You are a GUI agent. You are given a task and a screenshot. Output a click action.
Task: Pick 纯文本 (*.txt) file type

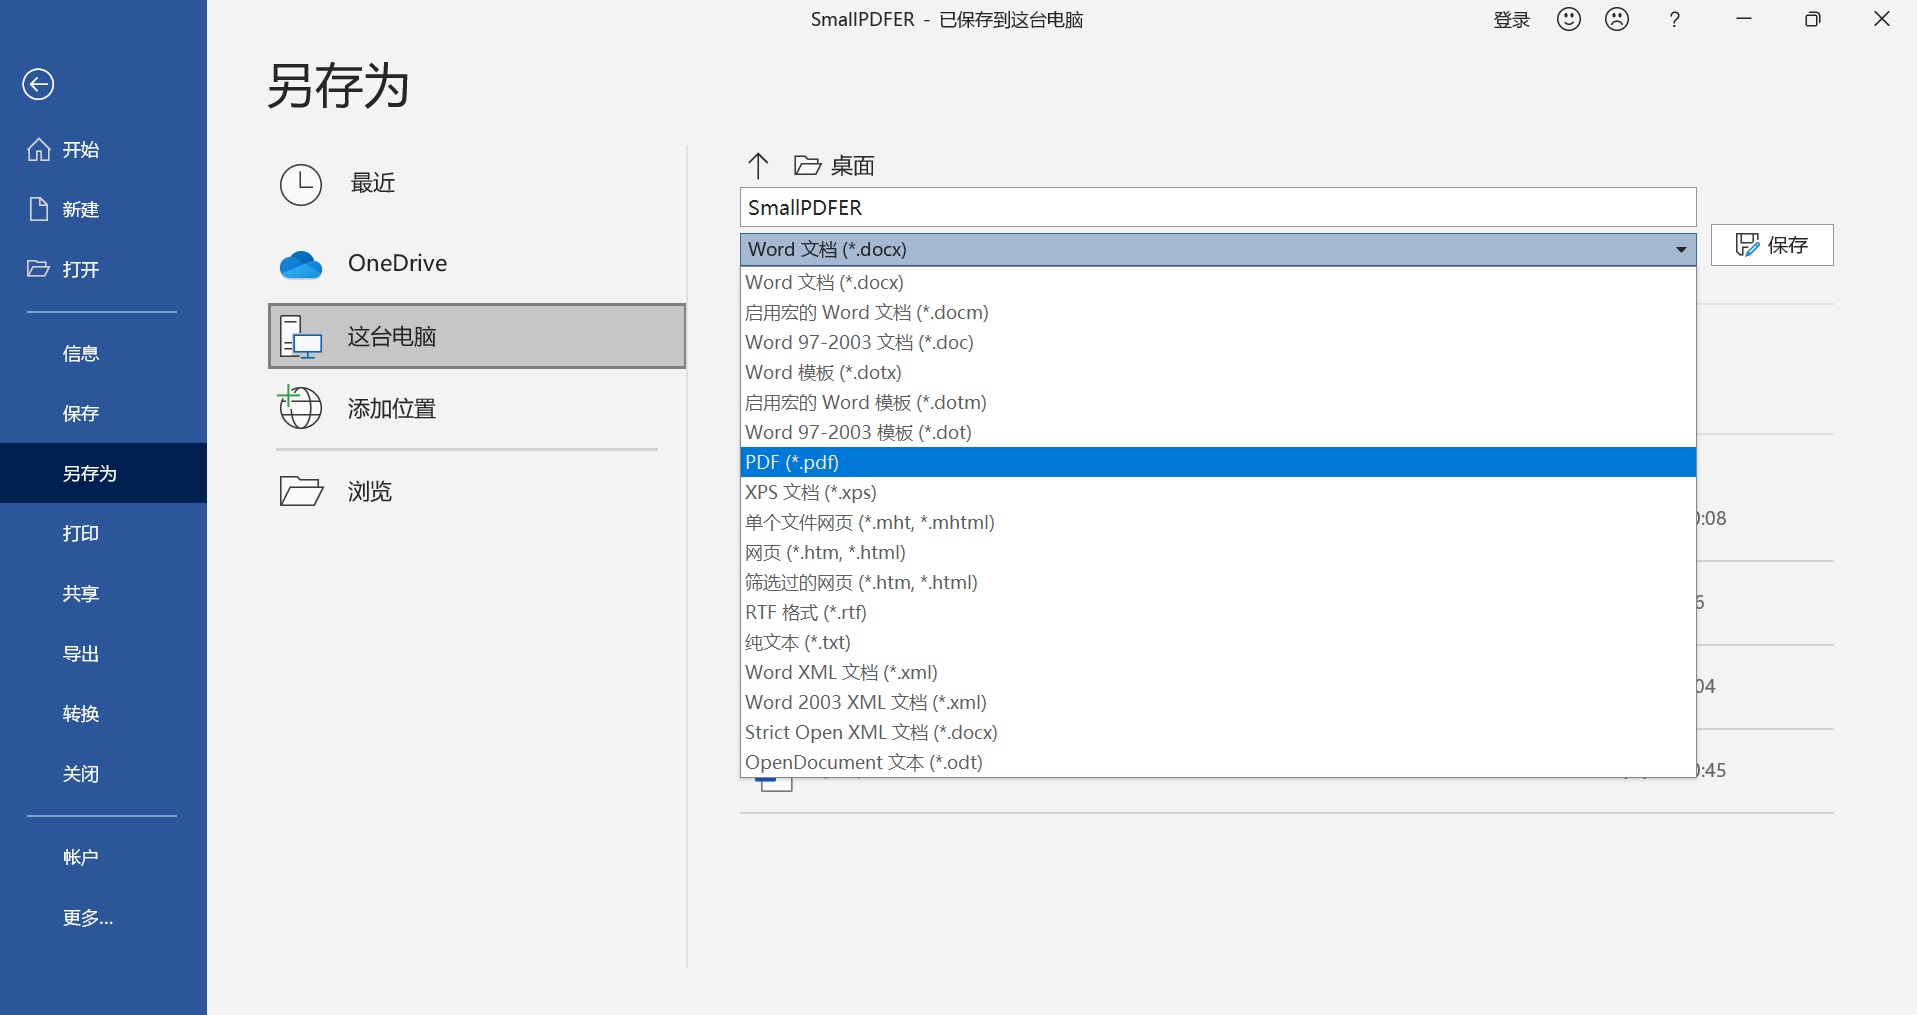pyautogui.click(x=798, y=642)
